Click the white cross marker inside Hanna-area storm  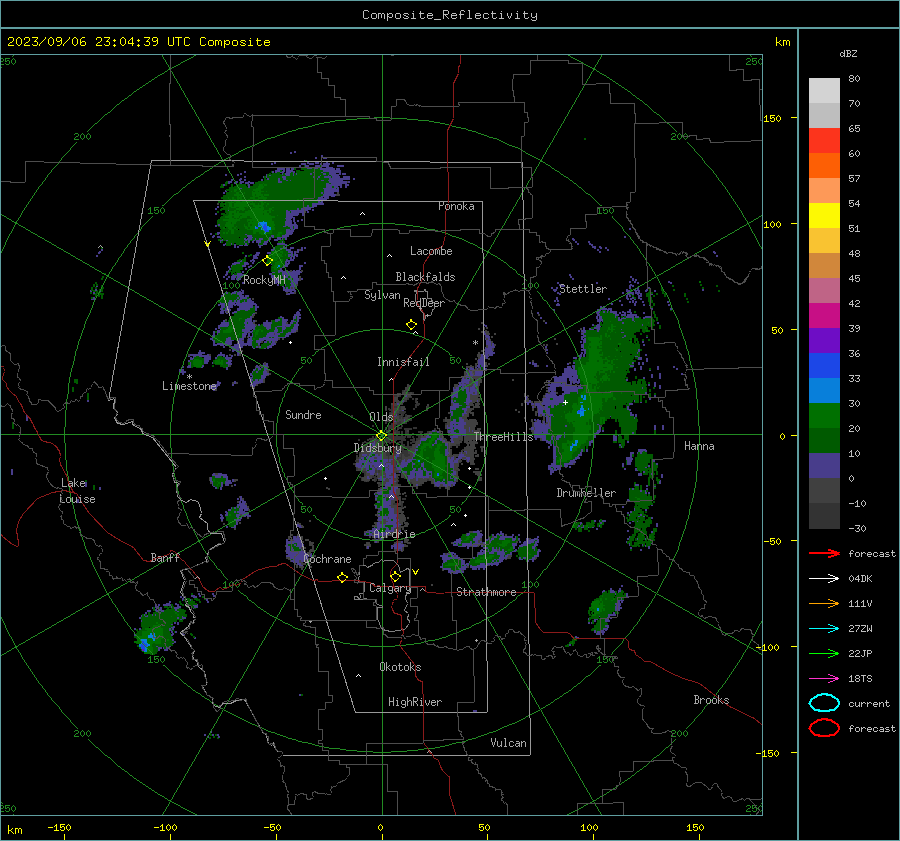coord(565,402)
